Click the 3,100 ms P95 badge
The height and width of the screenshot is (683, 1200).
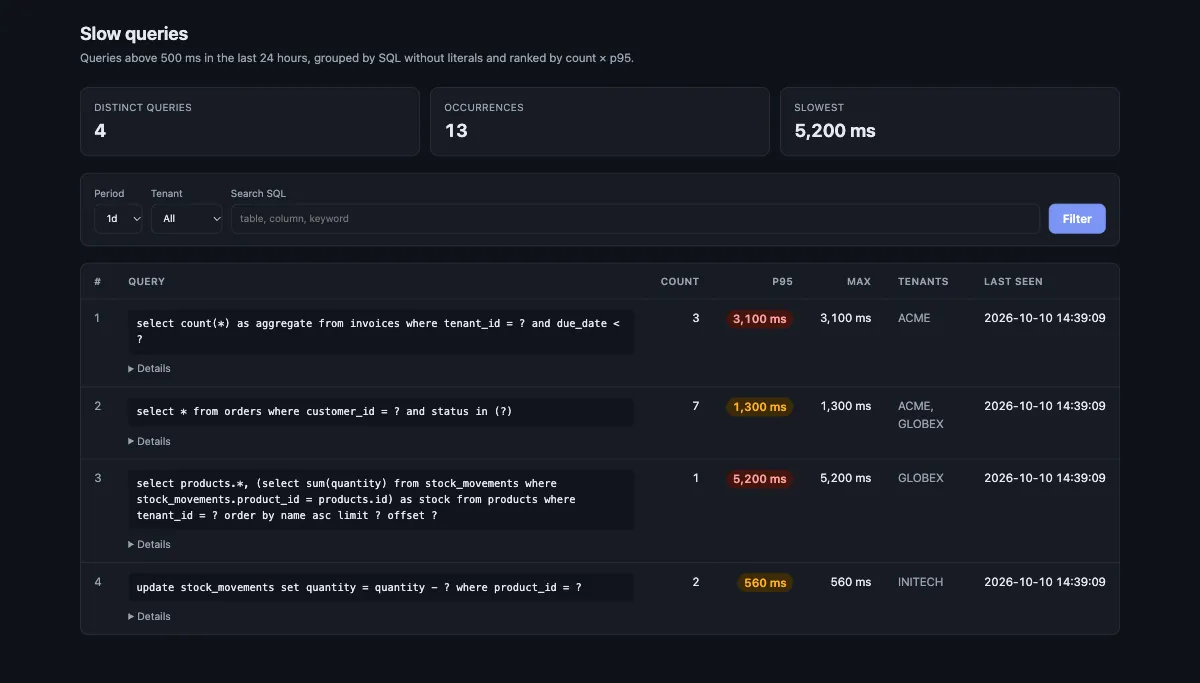coord(760,319)
